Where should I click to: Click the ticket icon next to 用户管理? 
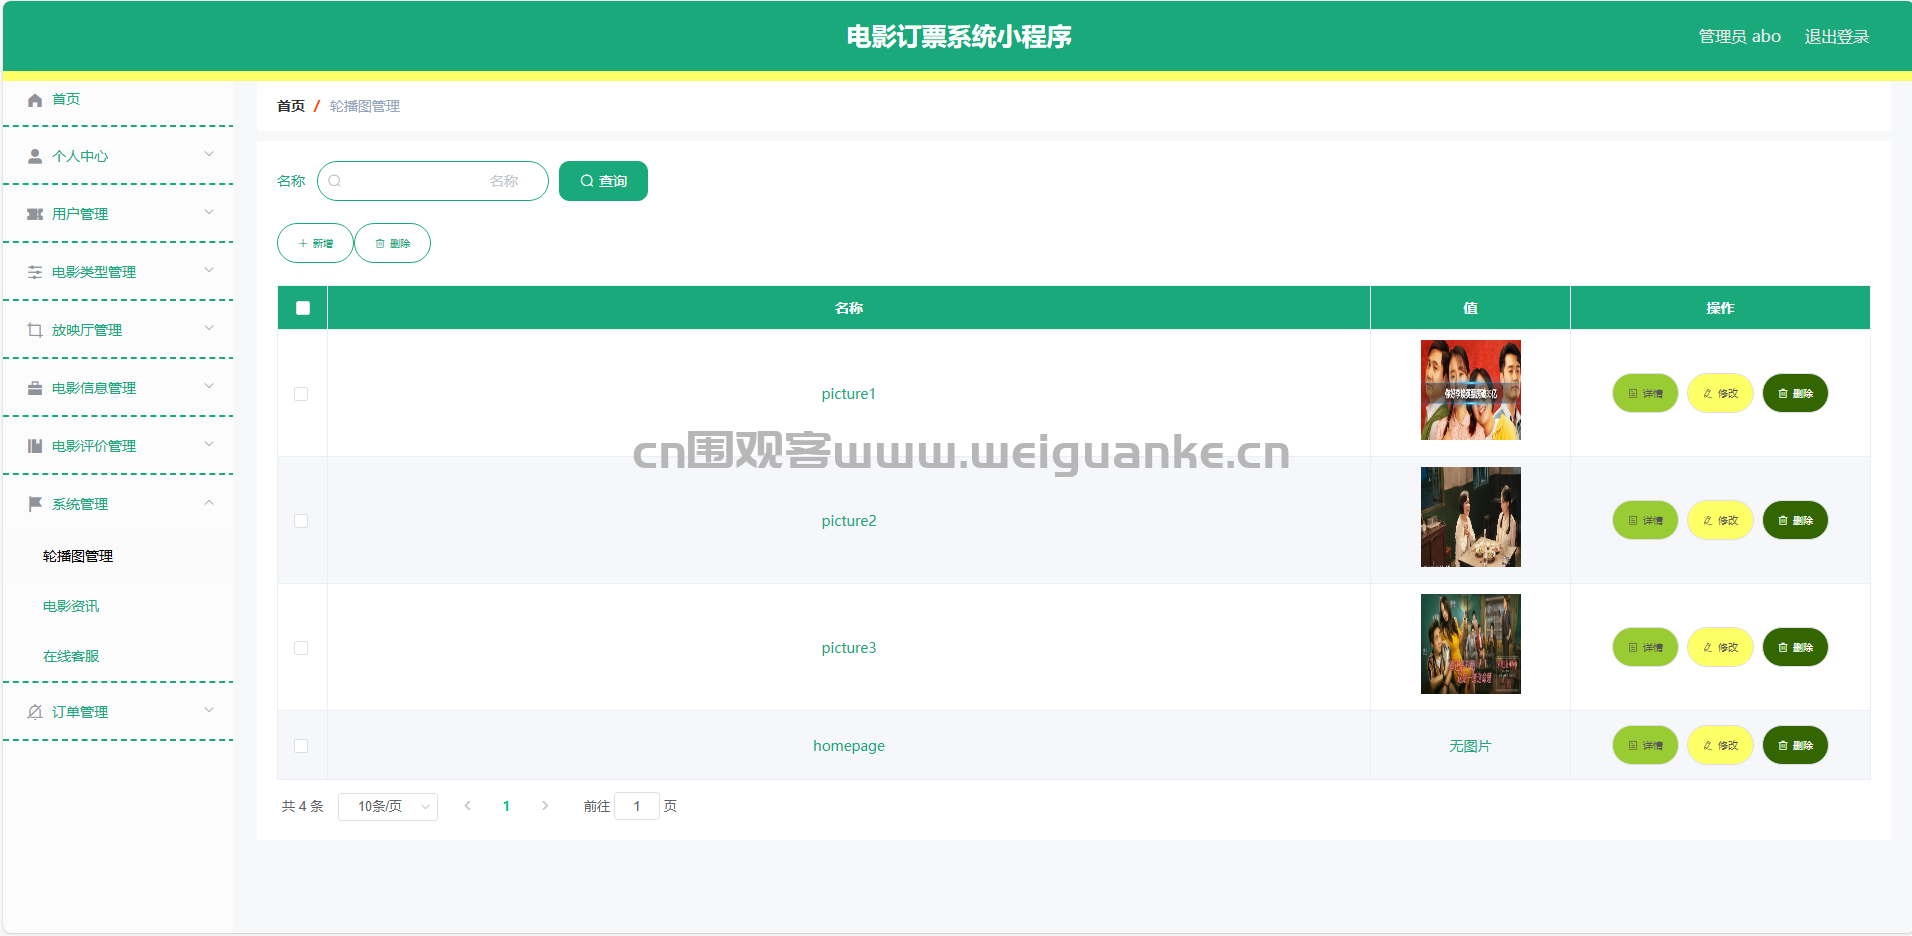pyautogui.click(x=35, y=214)
